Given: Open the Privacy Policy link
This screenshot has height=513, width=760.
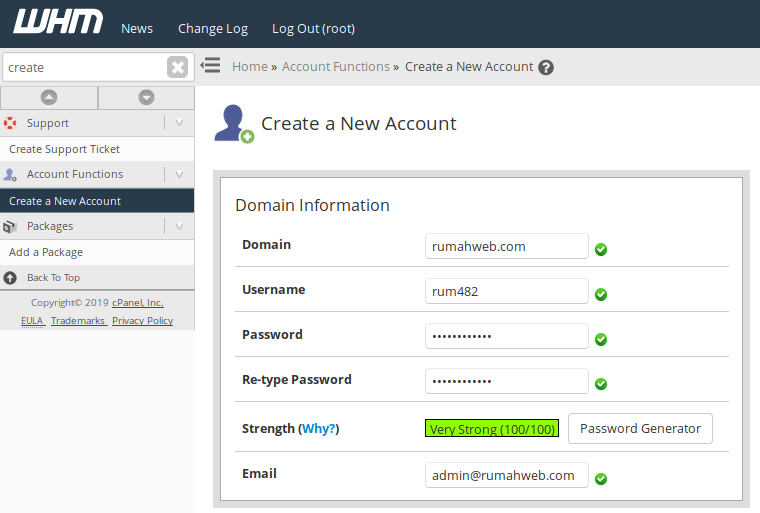Looking at the screenshot, I should pos(142,321).
